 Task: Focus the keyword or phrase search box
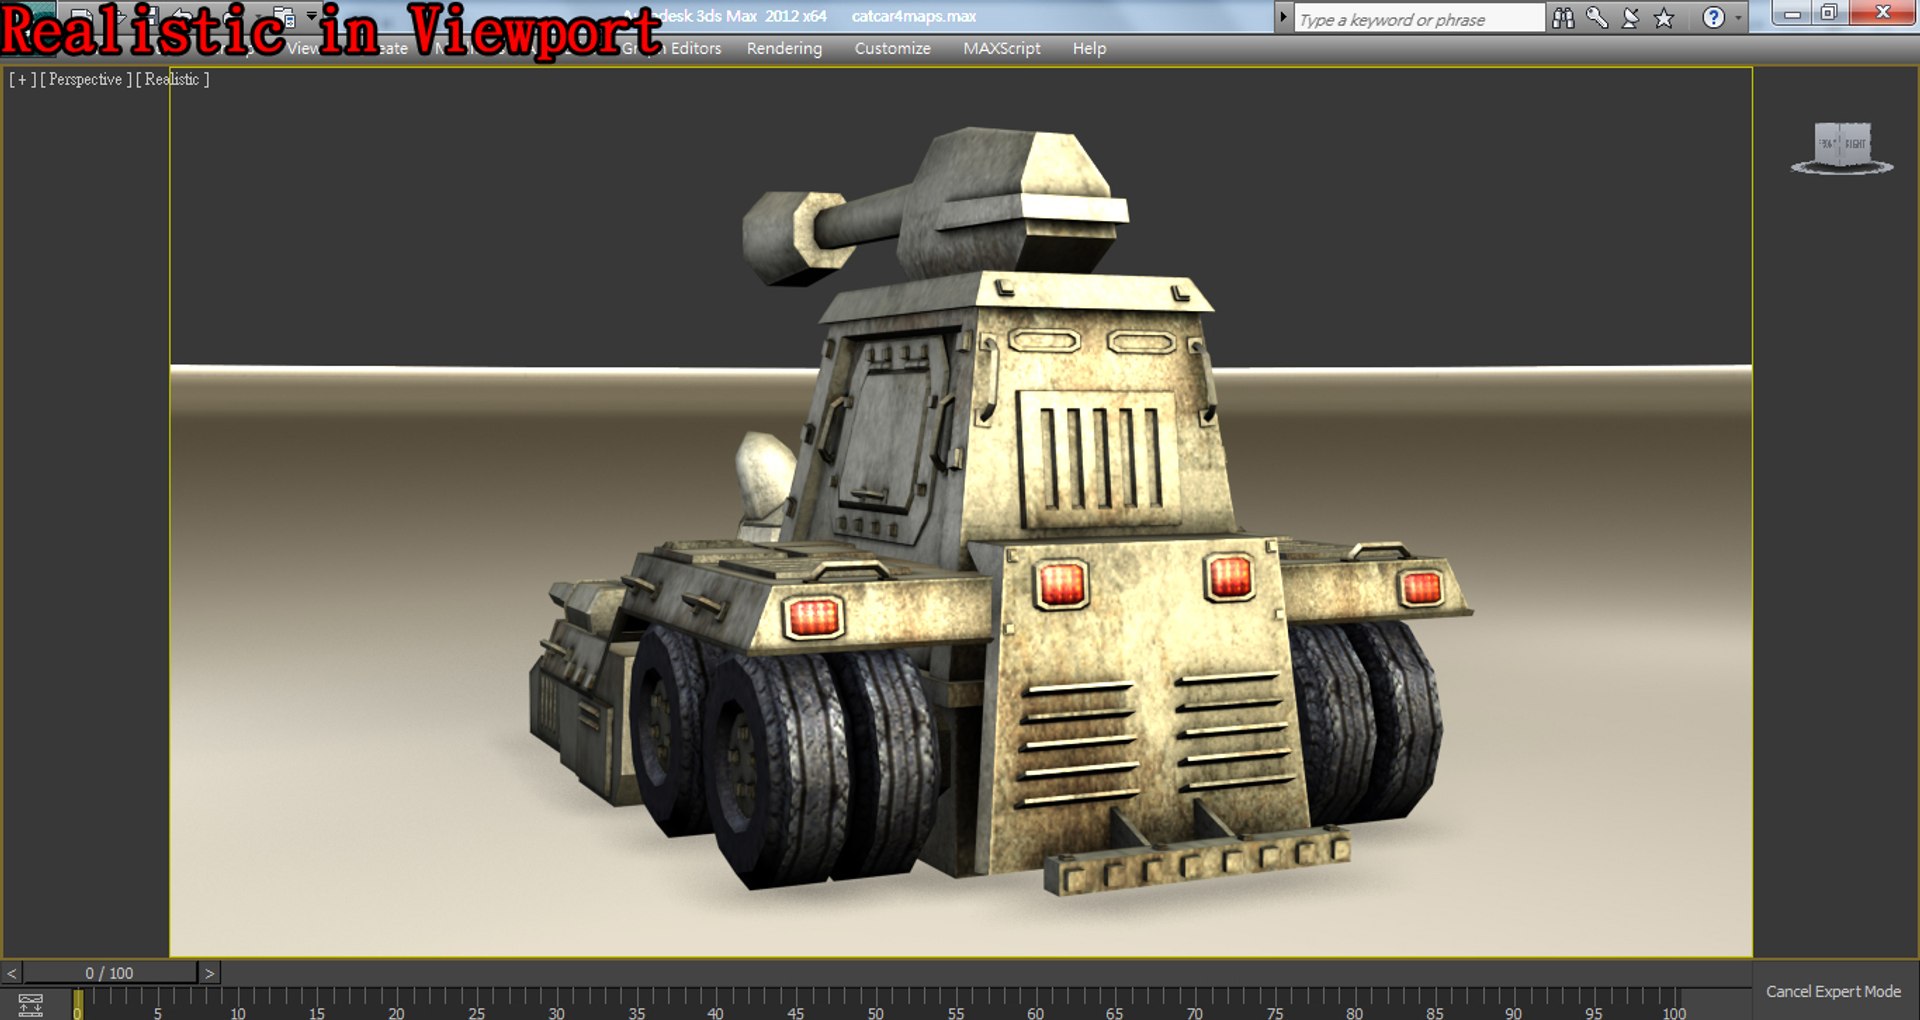click(1419, 19)
